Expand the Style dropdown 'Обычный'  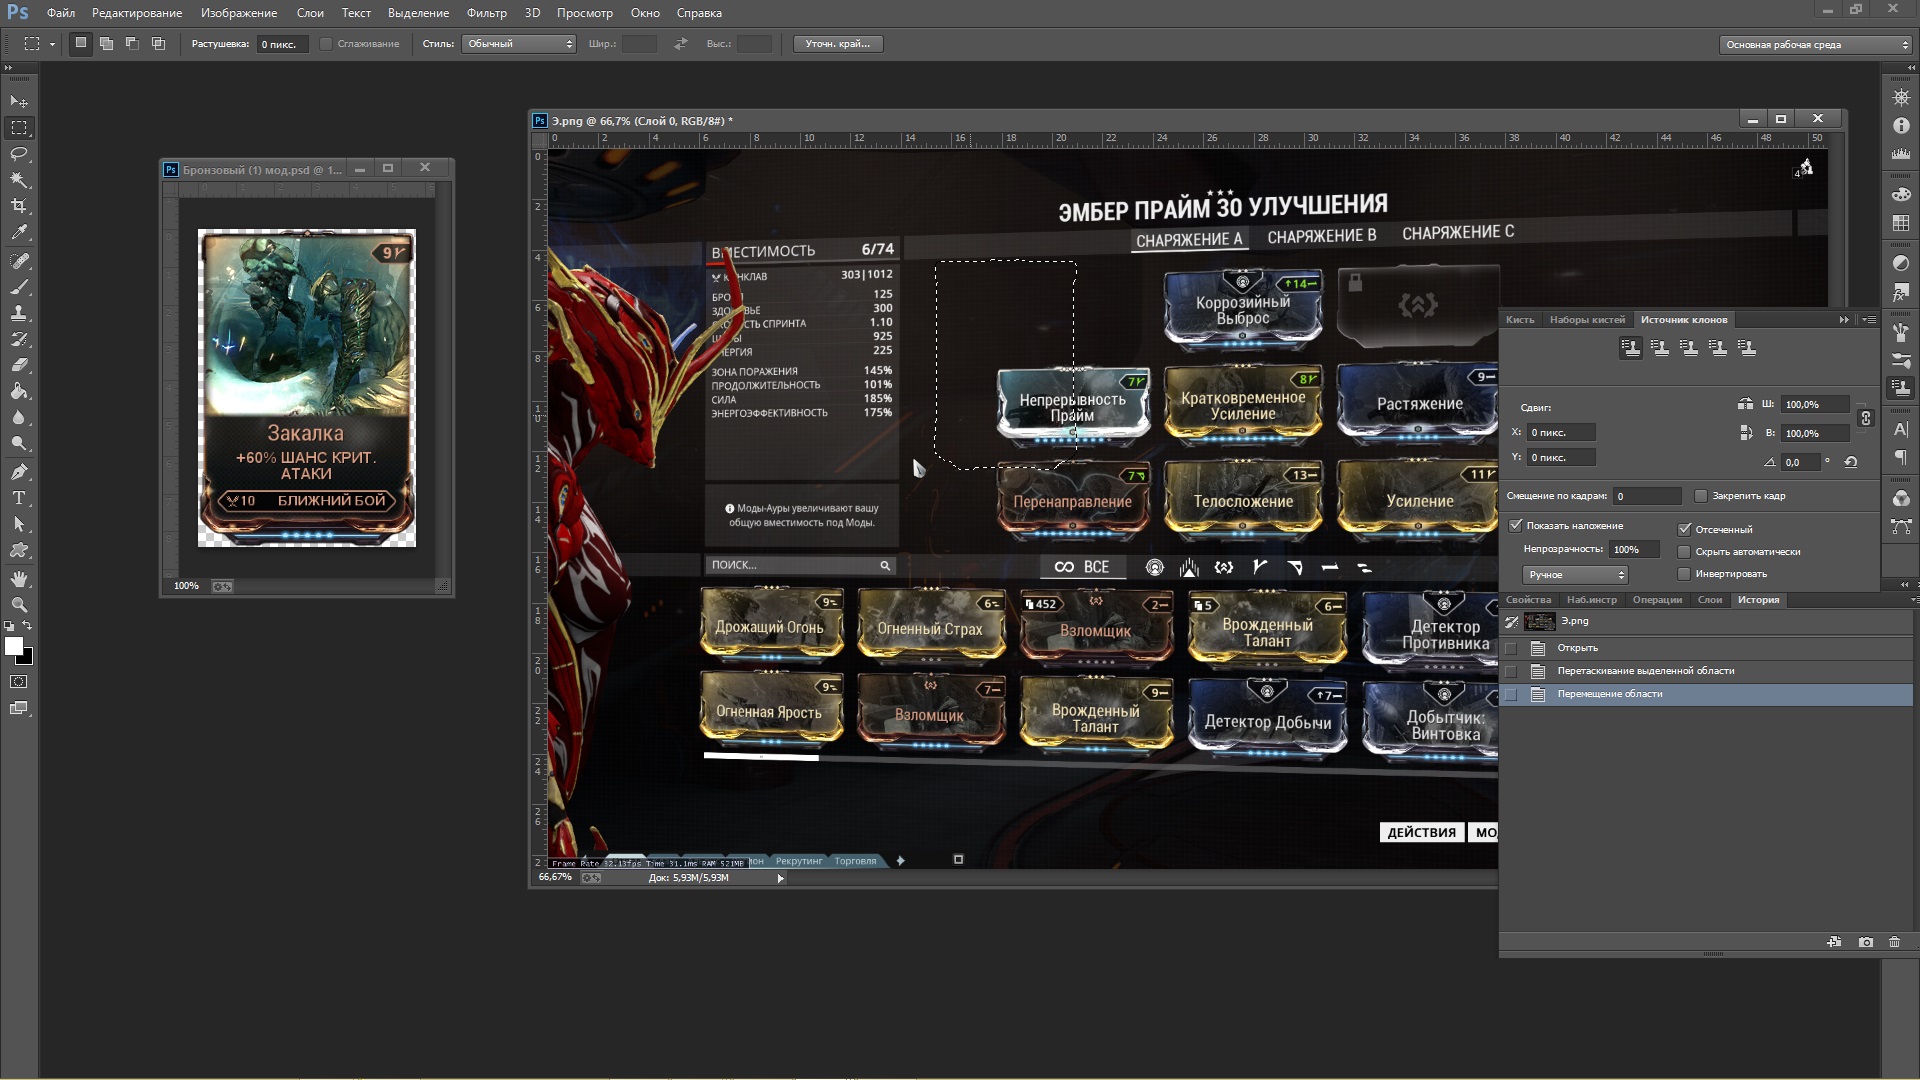(x=518, y=44)
